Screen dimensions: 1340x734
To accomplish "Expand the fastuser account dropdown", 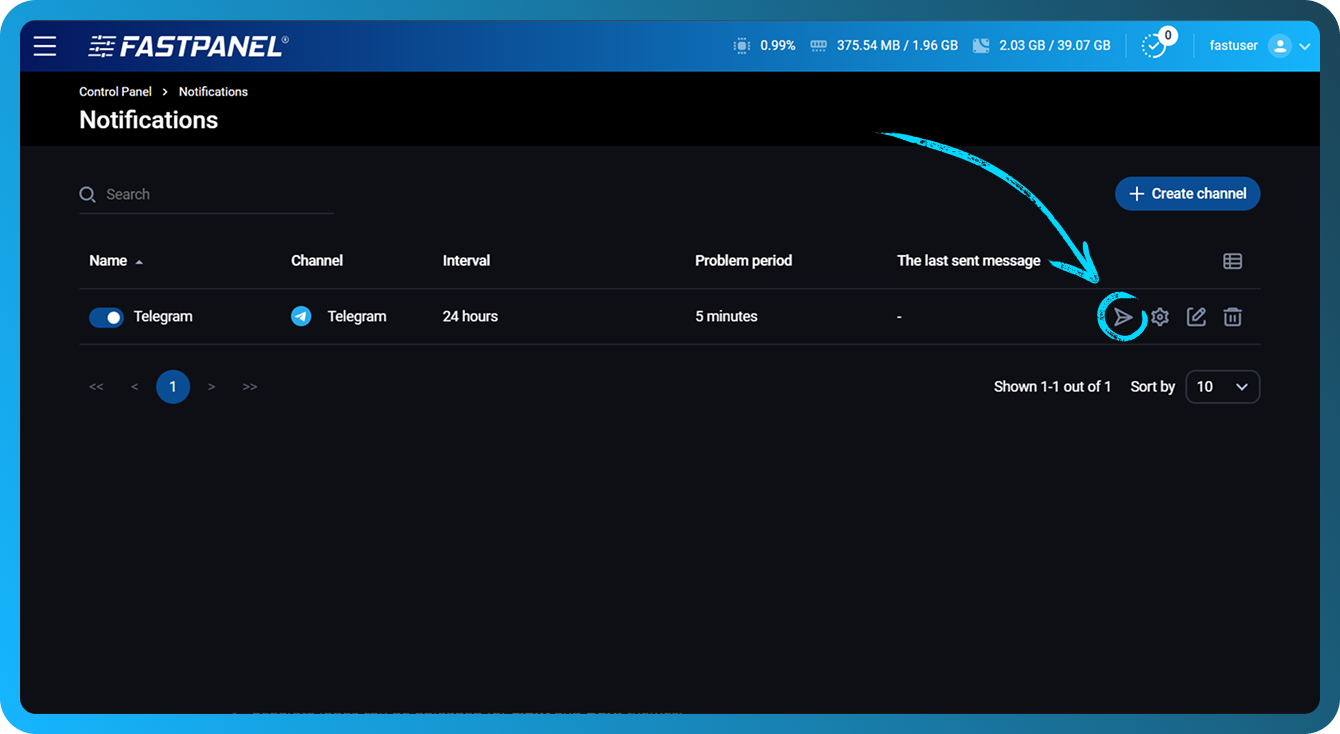I will click(x=1304, y=46).
